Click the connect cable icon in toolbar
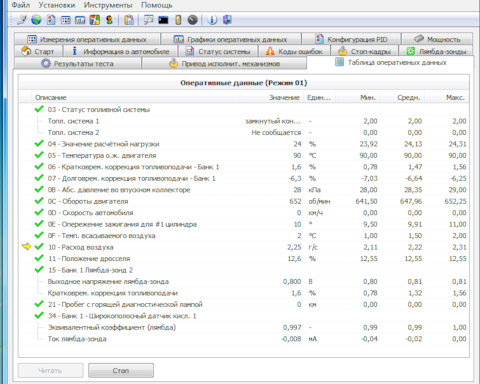This screenshot has height=384, width=480. coord(22,20)
